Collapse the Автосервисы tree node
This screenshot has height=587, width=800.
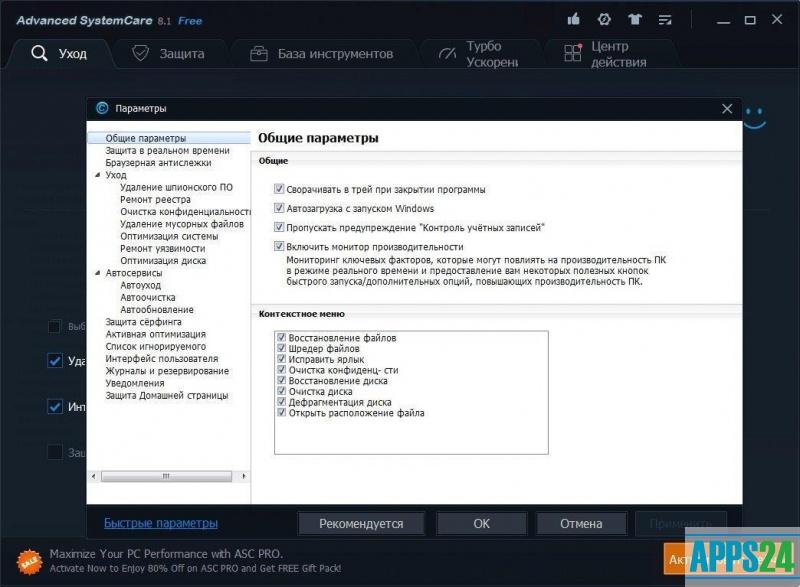[x=97, y=273]
